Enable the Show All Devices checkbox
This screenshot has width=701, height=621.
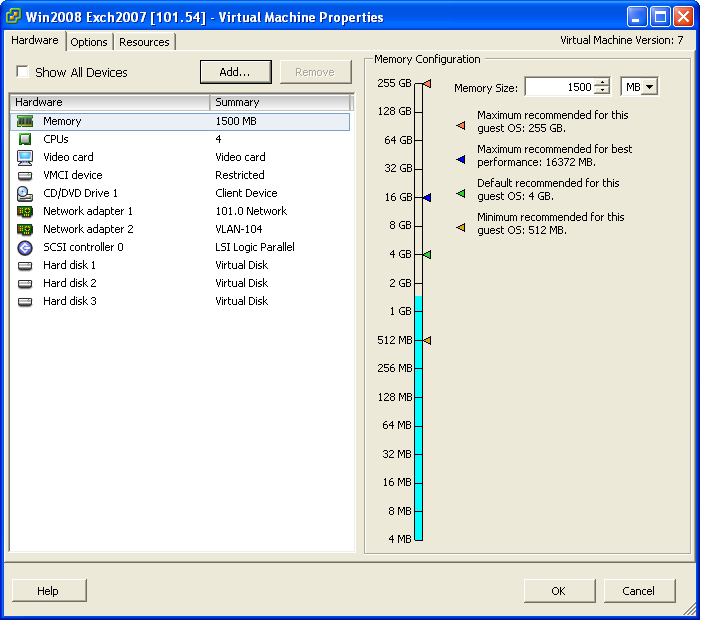(22, 72)
